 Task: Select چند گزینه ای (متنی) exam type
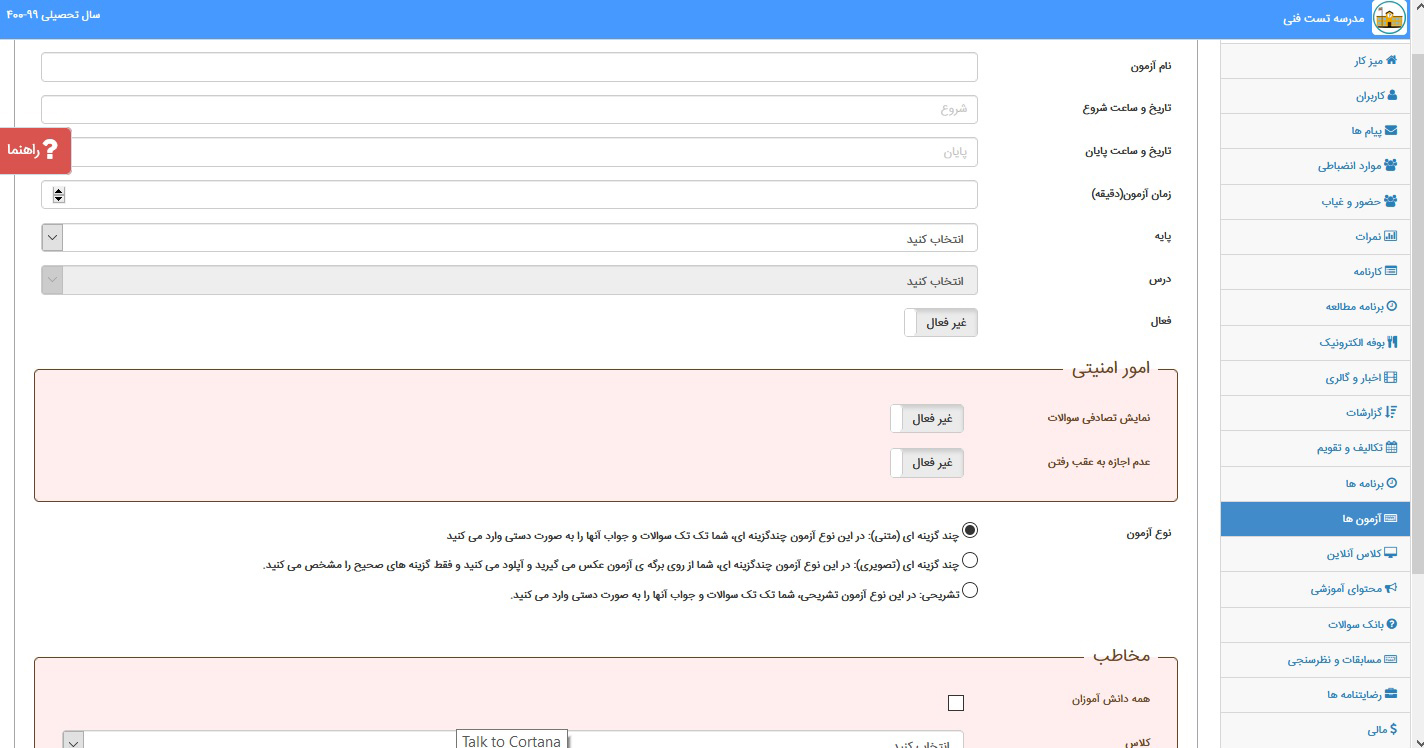[x=970, y=530]
